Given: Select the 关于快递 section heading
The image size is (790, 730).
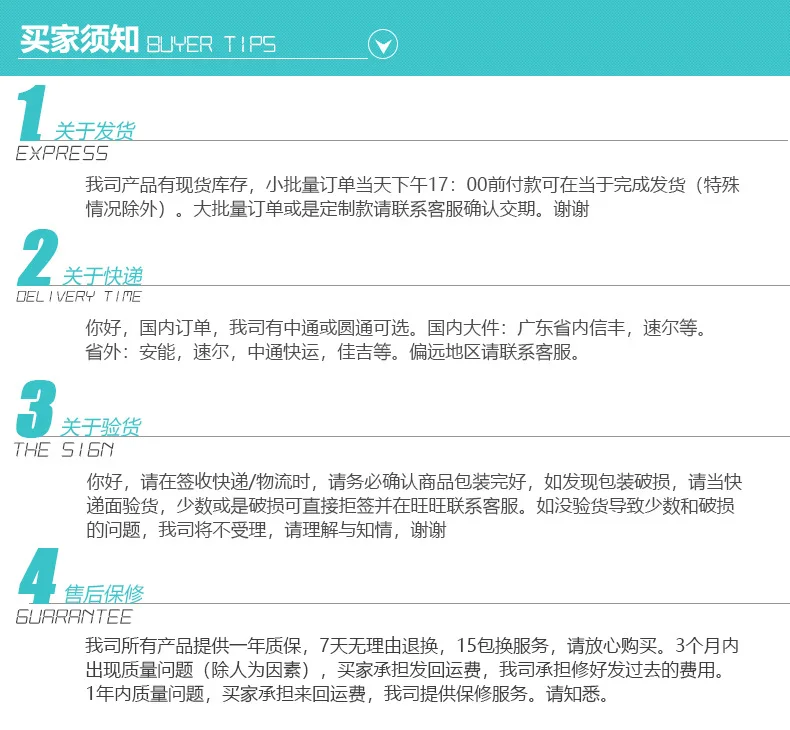Looking at the screenshot, I should click(x=103, y=276).
